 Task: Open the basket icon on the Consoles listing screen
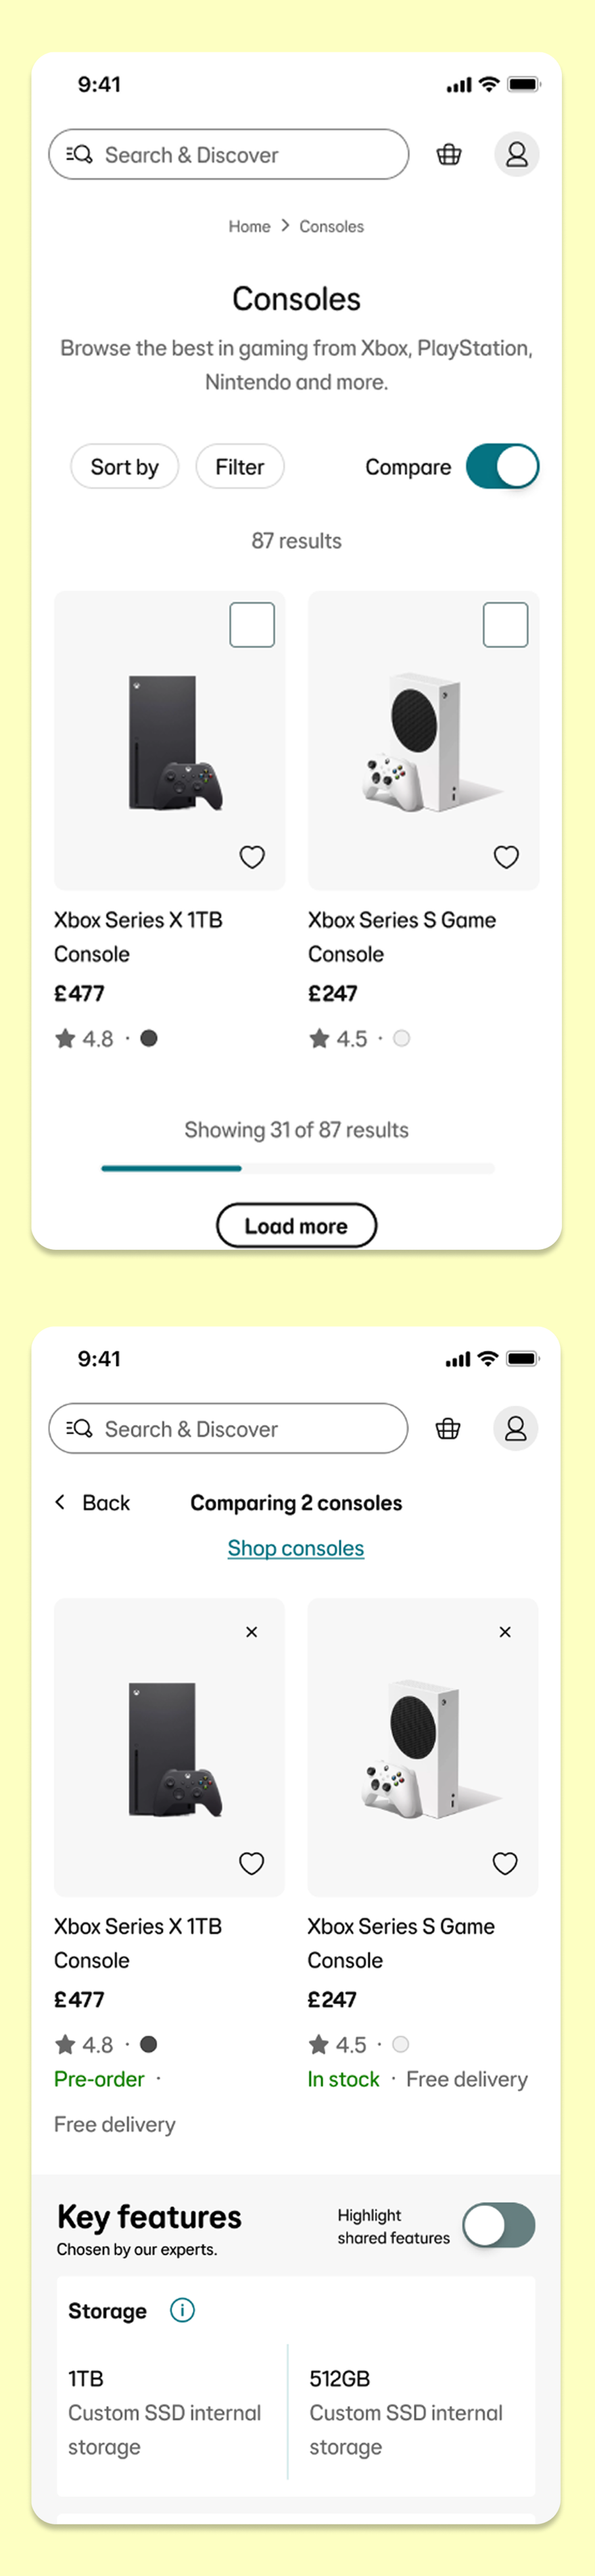pos(449,155)
